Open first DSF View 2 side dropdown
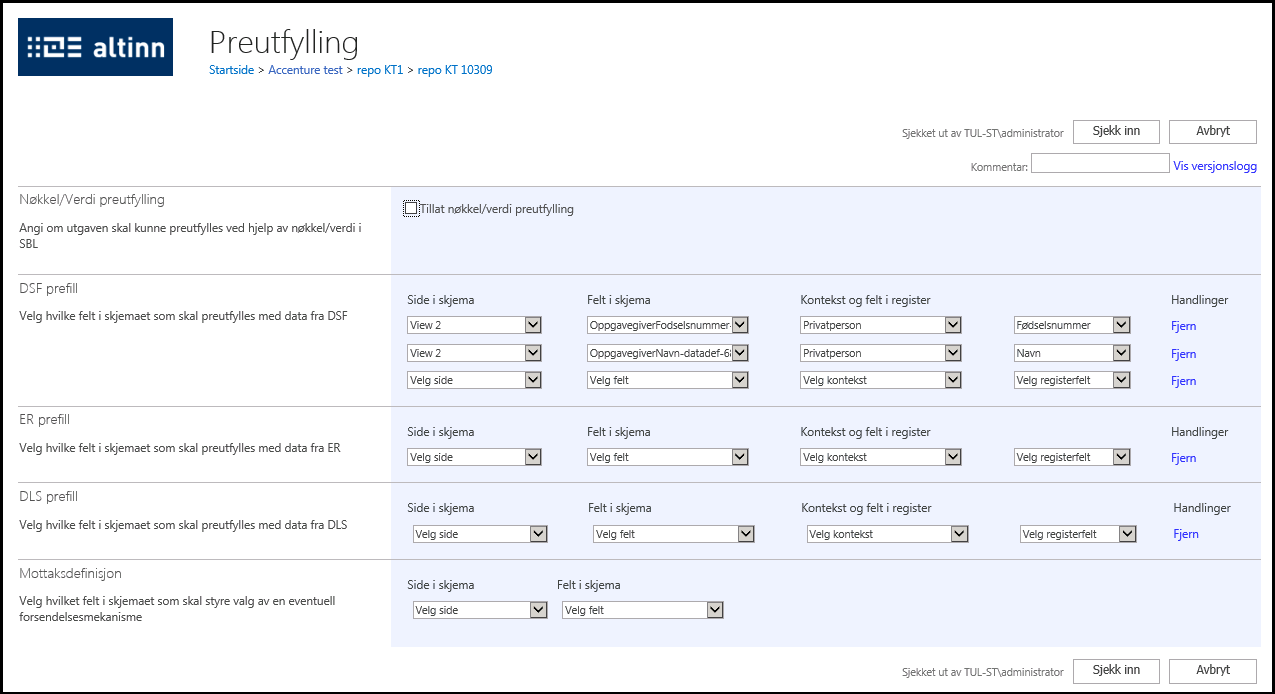 point(474,325)
